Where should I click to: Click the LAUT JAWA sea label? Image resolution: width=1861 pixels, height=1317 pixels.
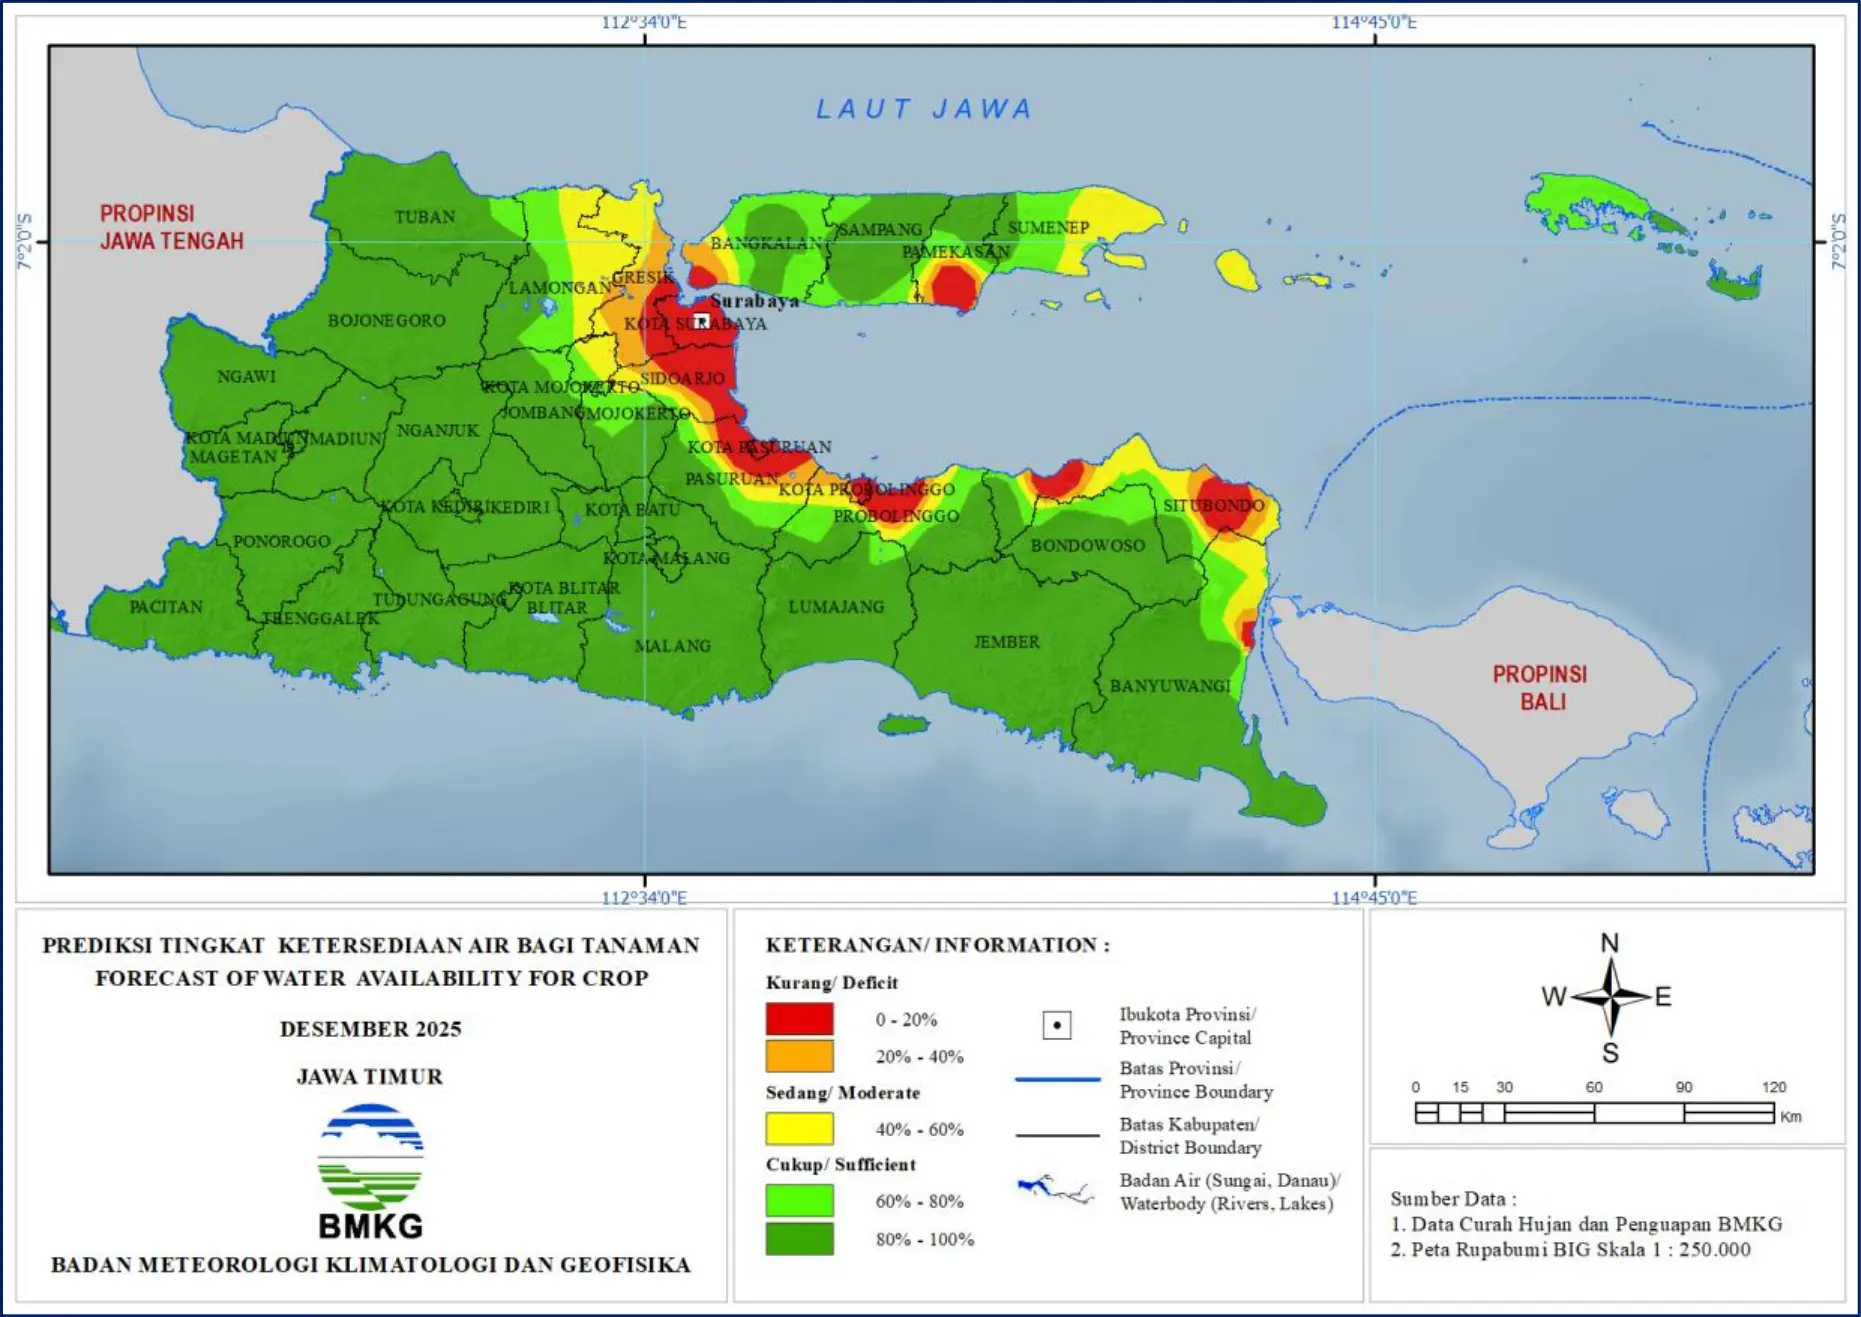coord(924,109)
